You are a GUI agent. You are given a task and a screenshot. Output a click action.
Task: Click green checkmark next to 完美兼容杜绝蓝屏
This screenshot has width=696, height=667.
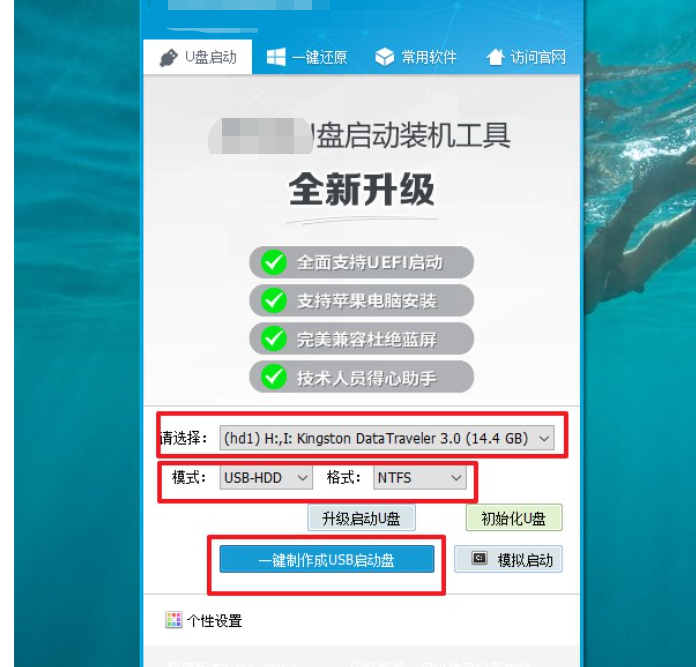[x=273, y=339]
